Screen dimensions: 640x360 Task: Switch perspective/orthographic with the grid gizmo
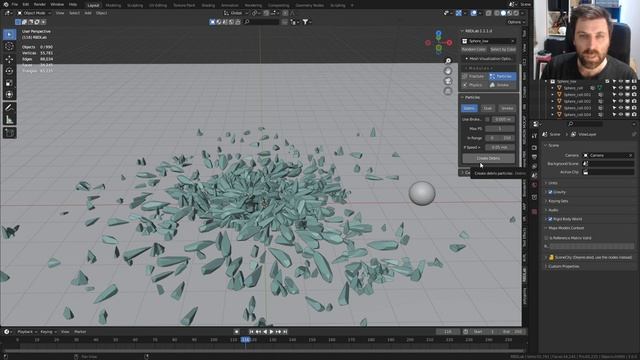coord(448,91)
